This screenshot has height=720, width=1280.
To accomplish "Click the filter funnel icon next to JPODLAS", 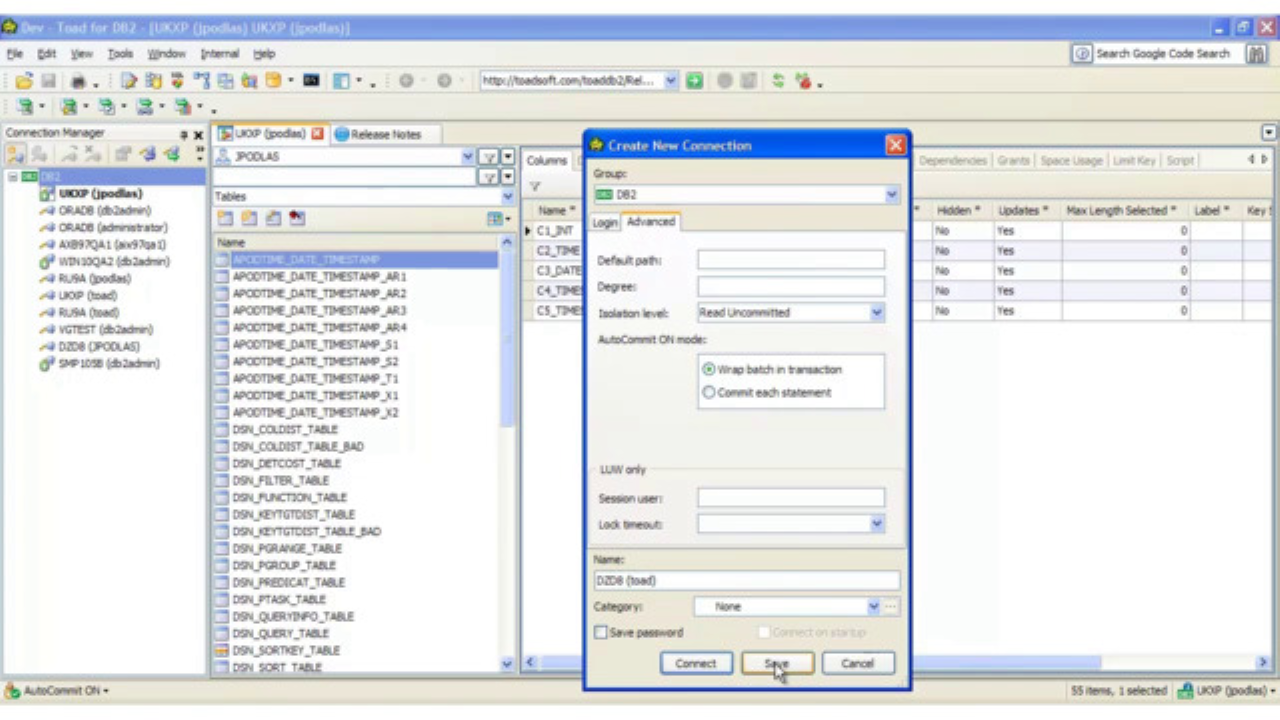I will pyautogui.click(x=489, y=157).
